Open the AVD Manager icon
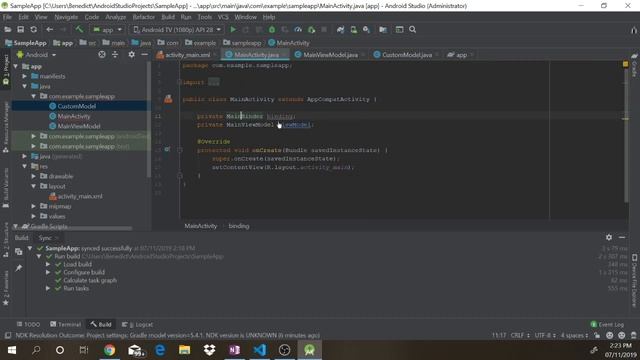The image size is (640, 360). tap(353, 30)
